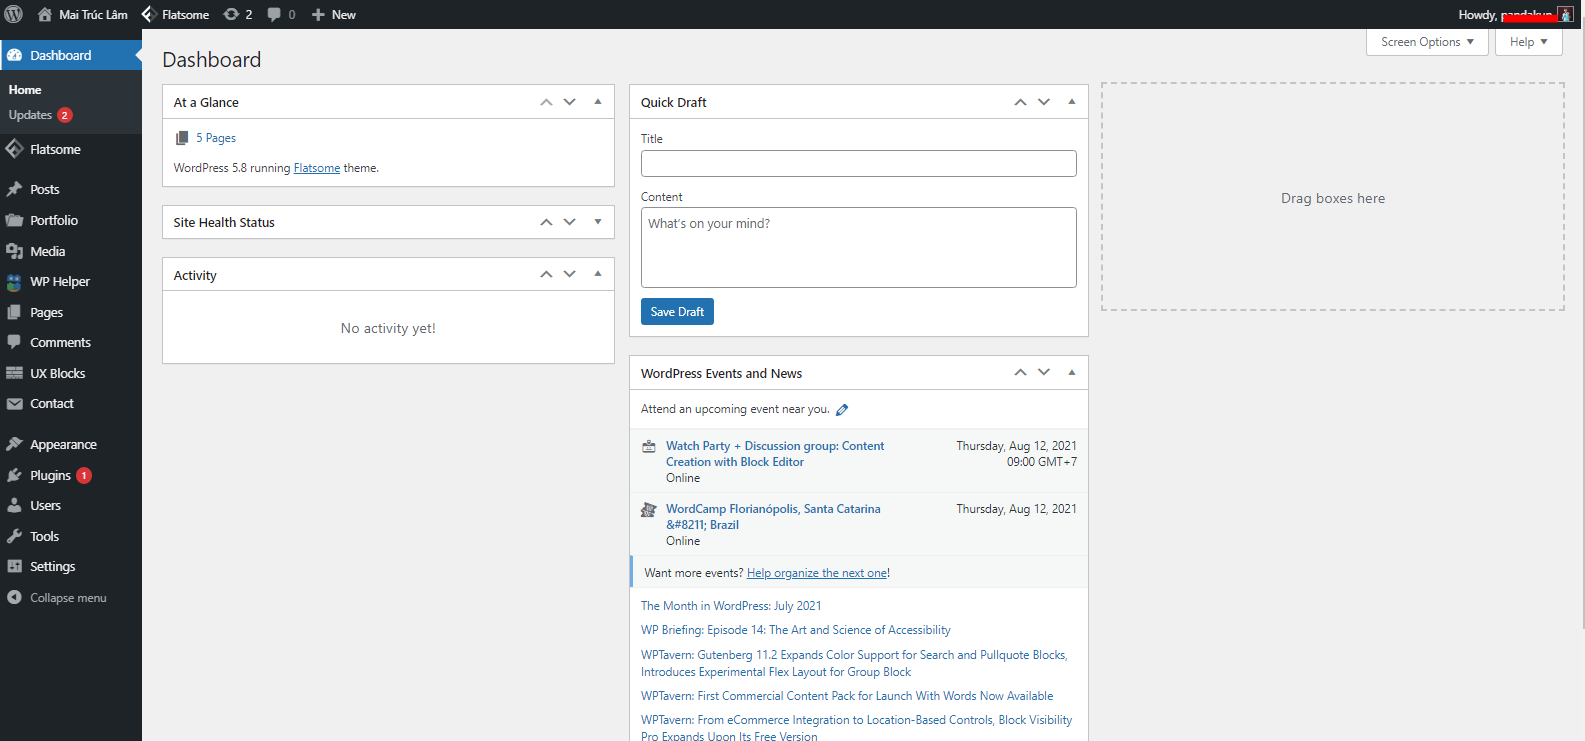This screenshot has width=1585, height=741.
Task: Open the Media library menu
Action: coord(70,251)
